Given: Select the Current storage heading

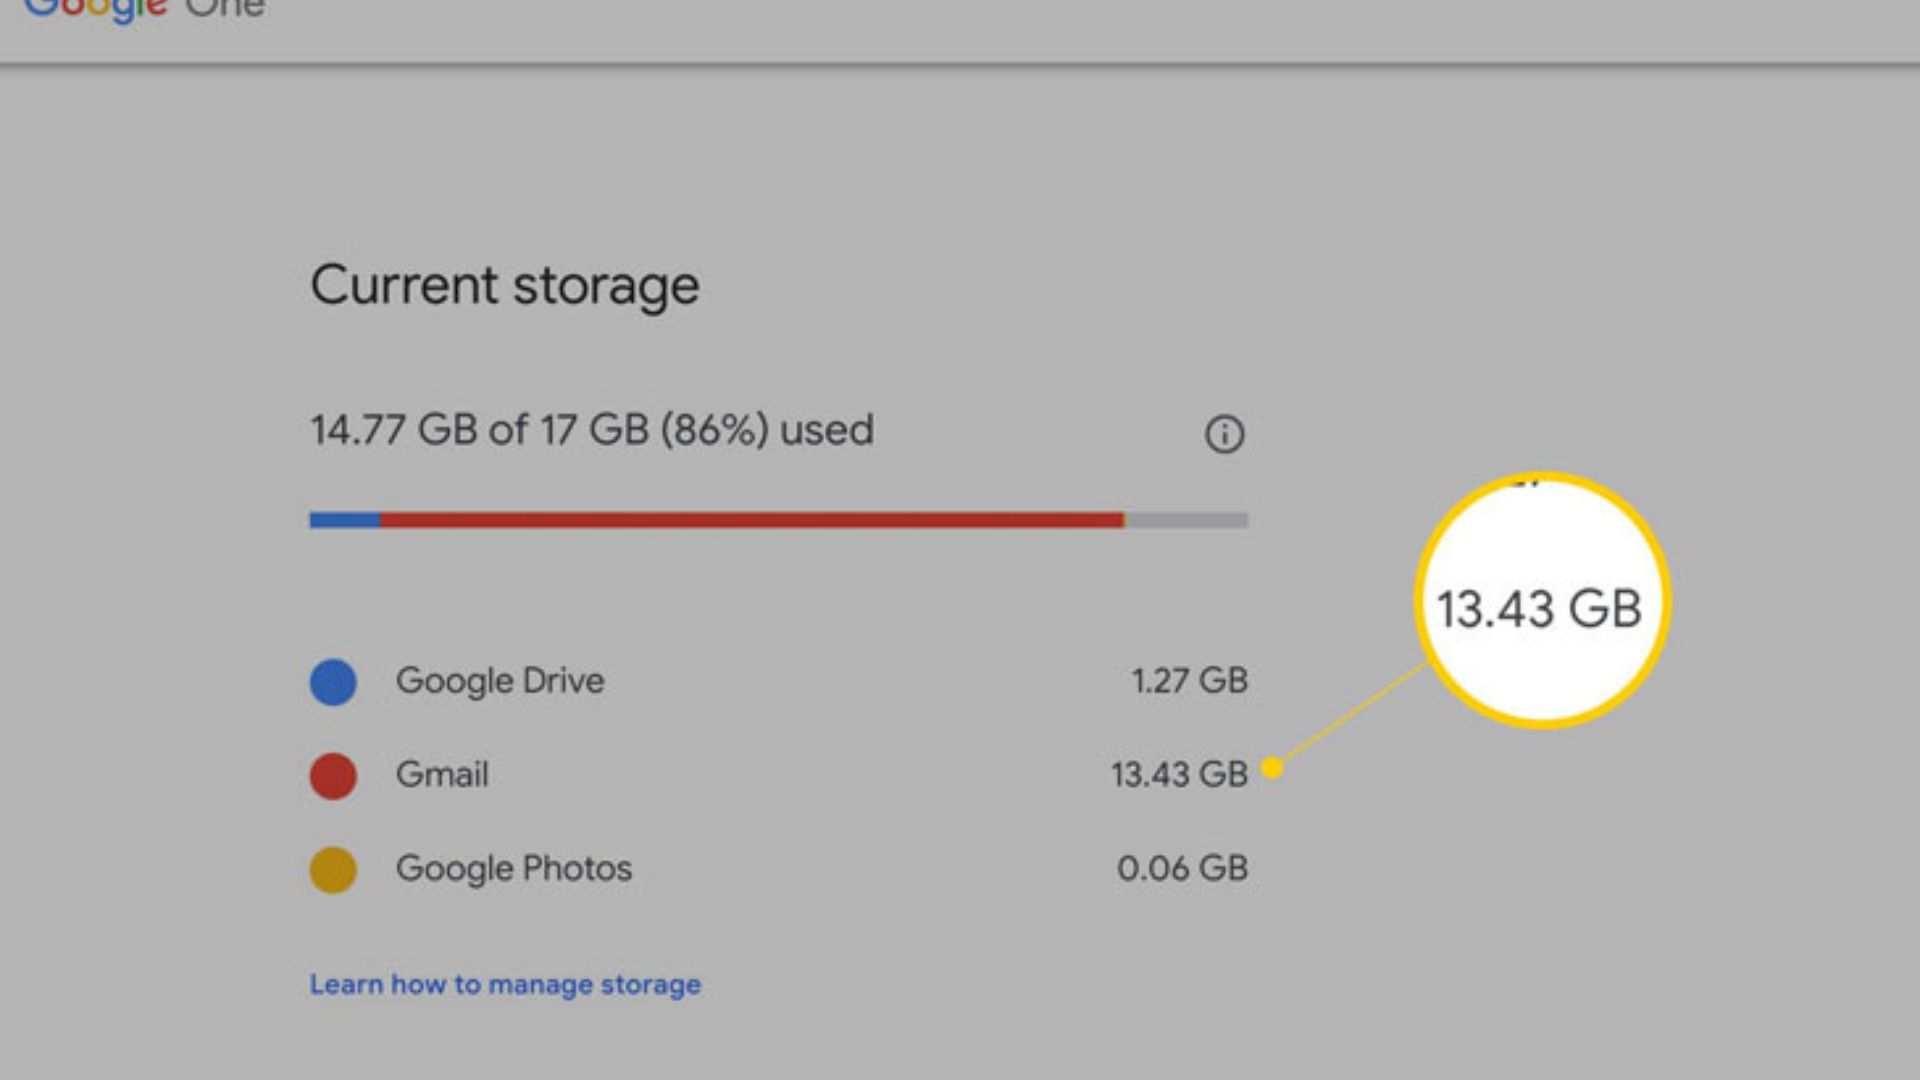Looking at the screenshot, I should point(504,287).
